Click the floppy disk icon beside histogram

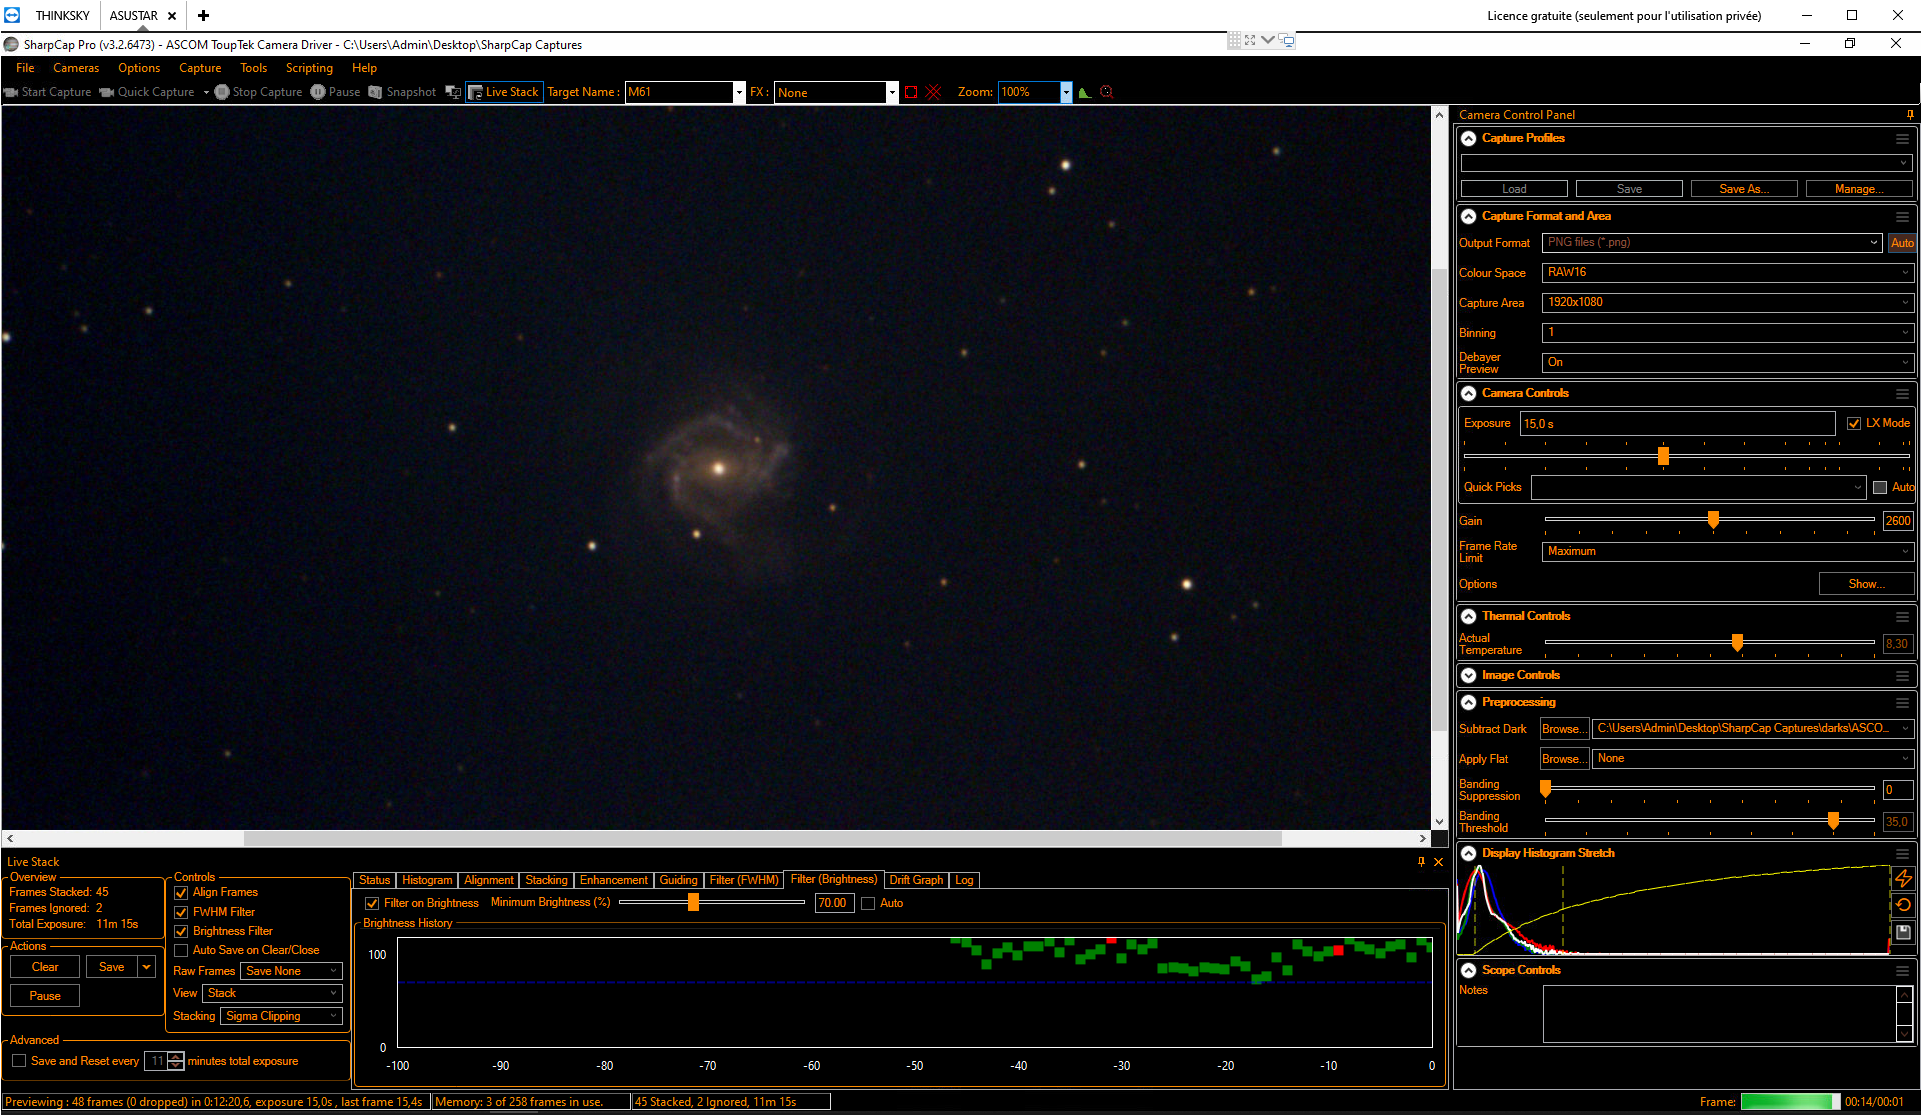tap(1903, 931)
